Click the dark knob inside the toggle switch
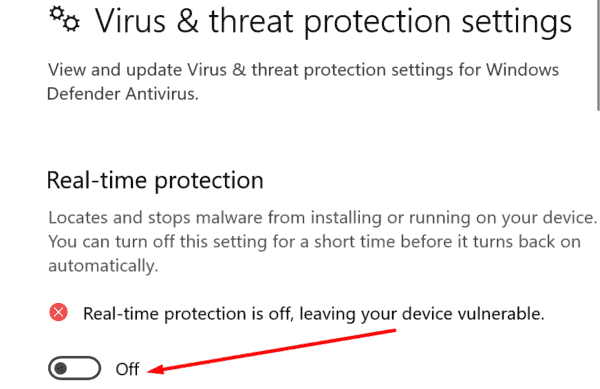 coord(60,368)
